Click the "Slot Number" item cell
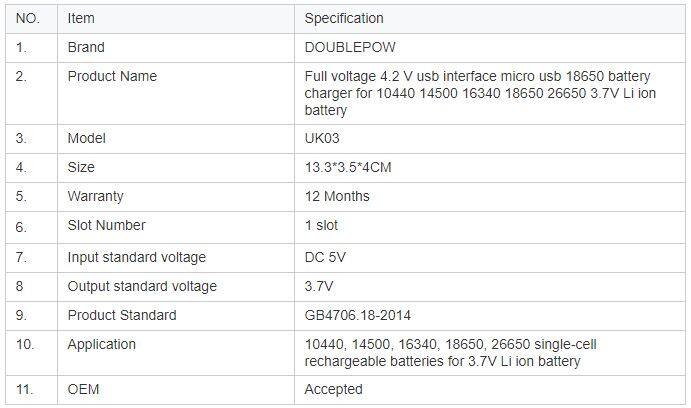The image size is (691, 408). pos(106,225)
